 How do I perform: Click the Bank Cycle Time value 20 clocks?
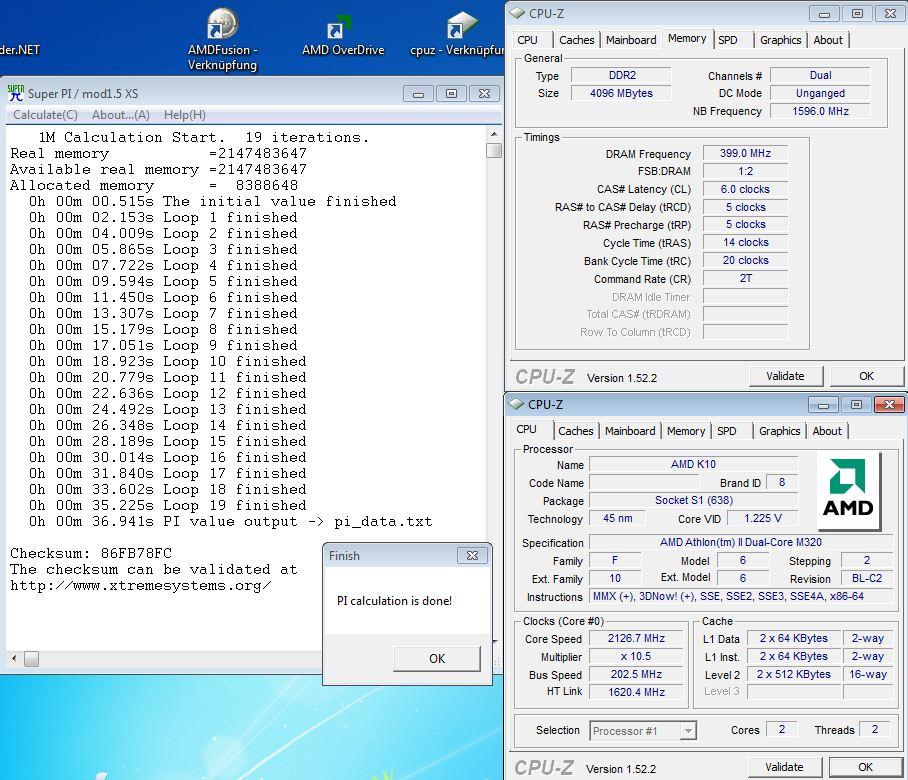coord(745,261)
